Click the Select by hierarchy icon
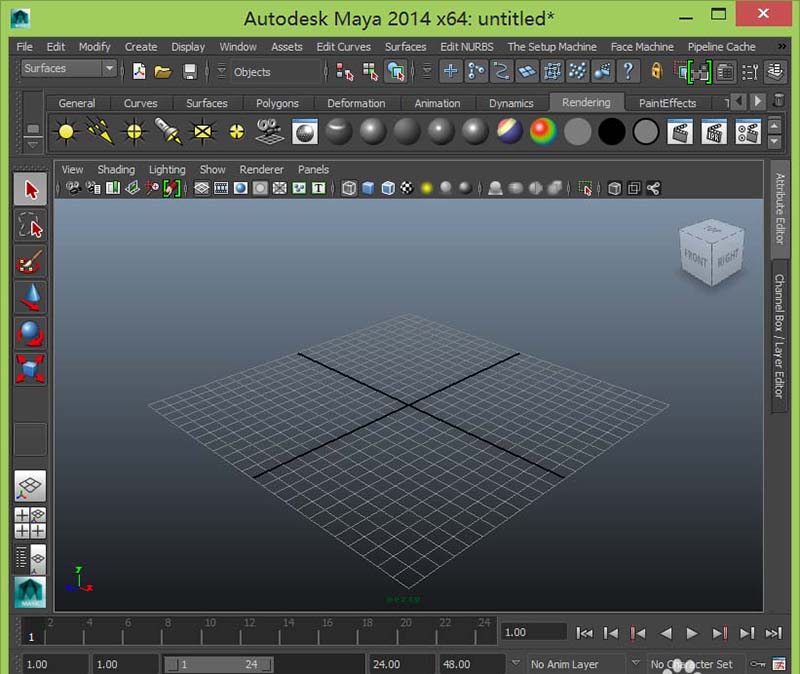This screenshot has width=800, height=674. coord(345,71)
